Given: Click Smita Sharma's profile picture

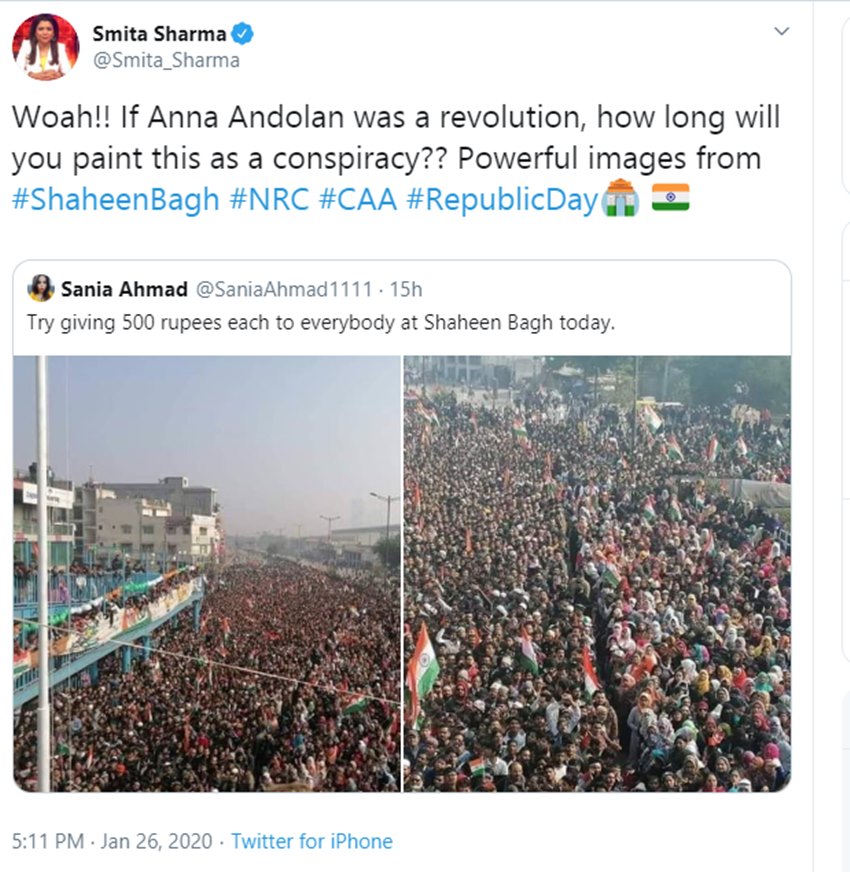Looking at the screenshot, I should pyautogui.click(x=45, y=46).
